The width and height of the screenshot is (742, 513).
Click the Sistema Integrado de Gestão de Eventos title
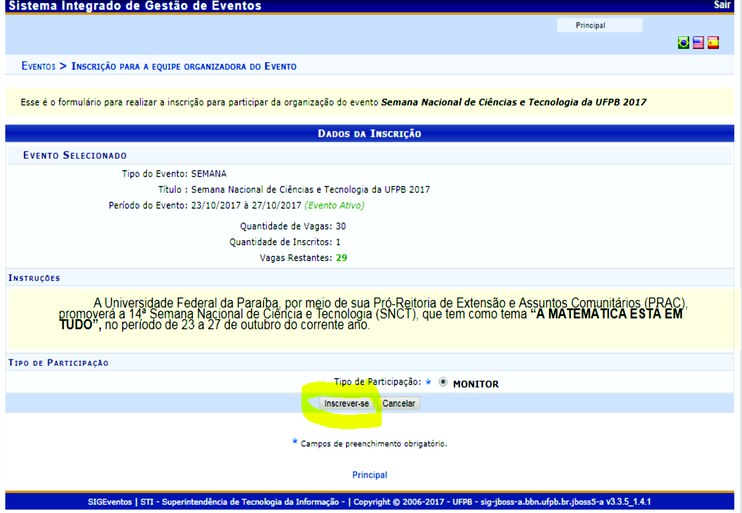[135, 6]
